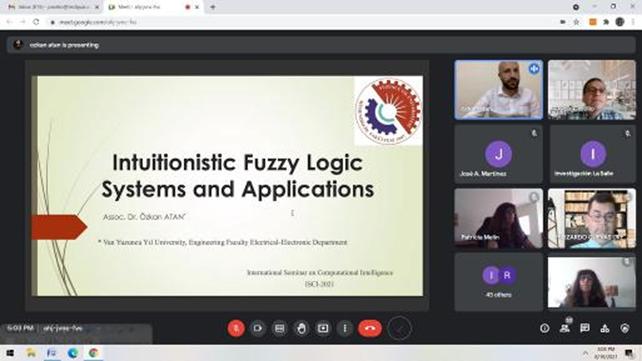Switch to the Gmail inbox browser tab
This screenshot has height=361, width=642.
53,7
